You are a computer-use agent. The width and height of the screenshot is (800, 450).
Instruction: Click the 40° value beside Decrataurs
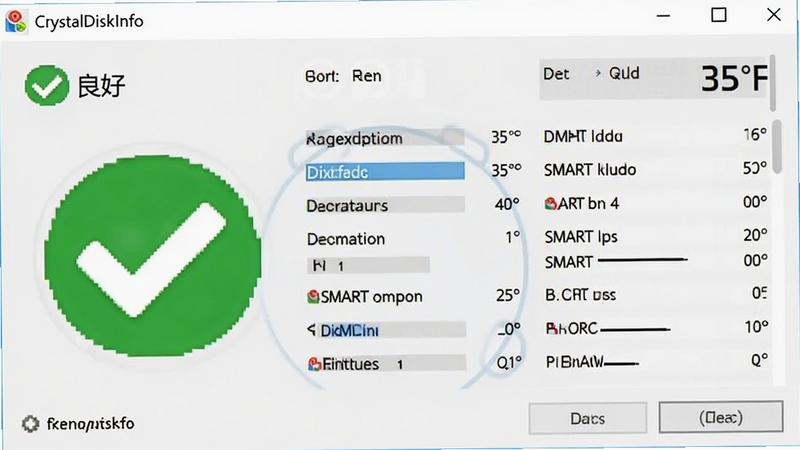(507, 204)
